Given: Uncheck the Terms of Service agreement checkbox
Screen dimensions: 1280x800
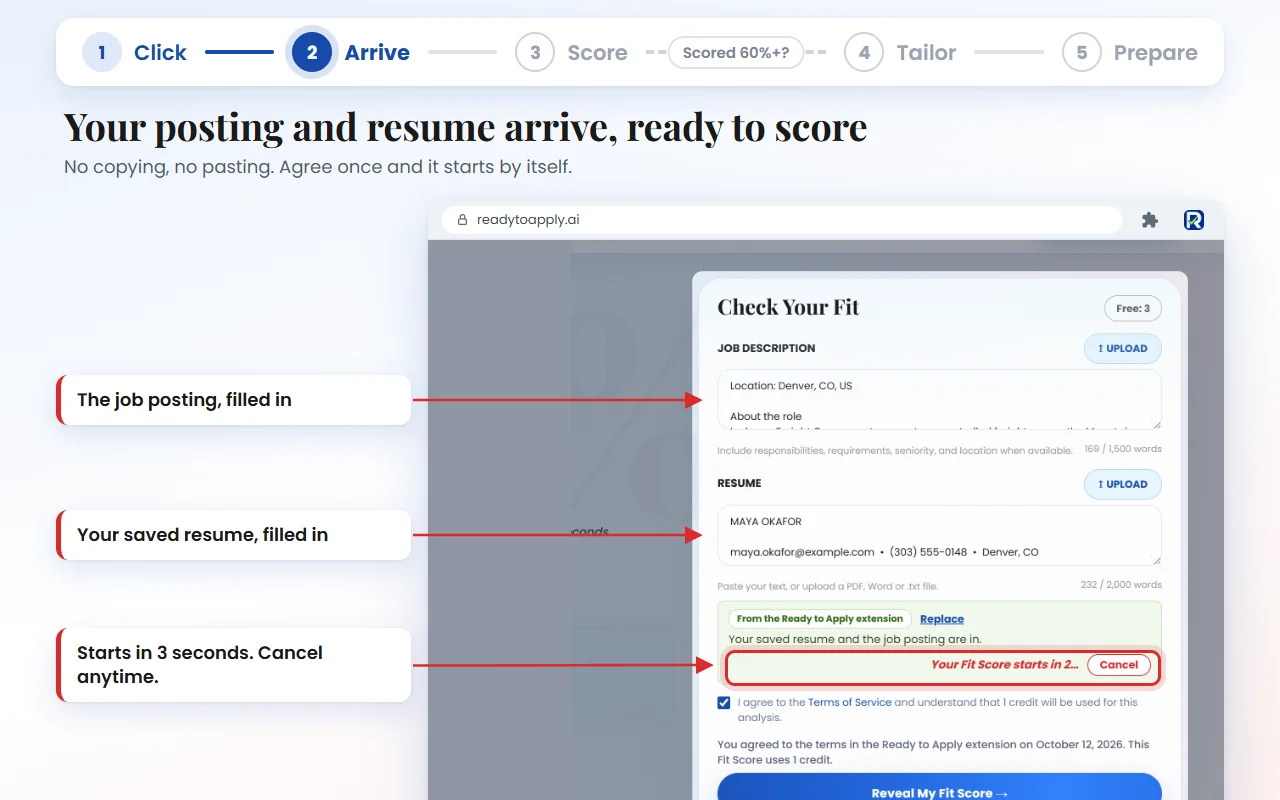Looking at the screenshot, I should [x=724, y=703].
